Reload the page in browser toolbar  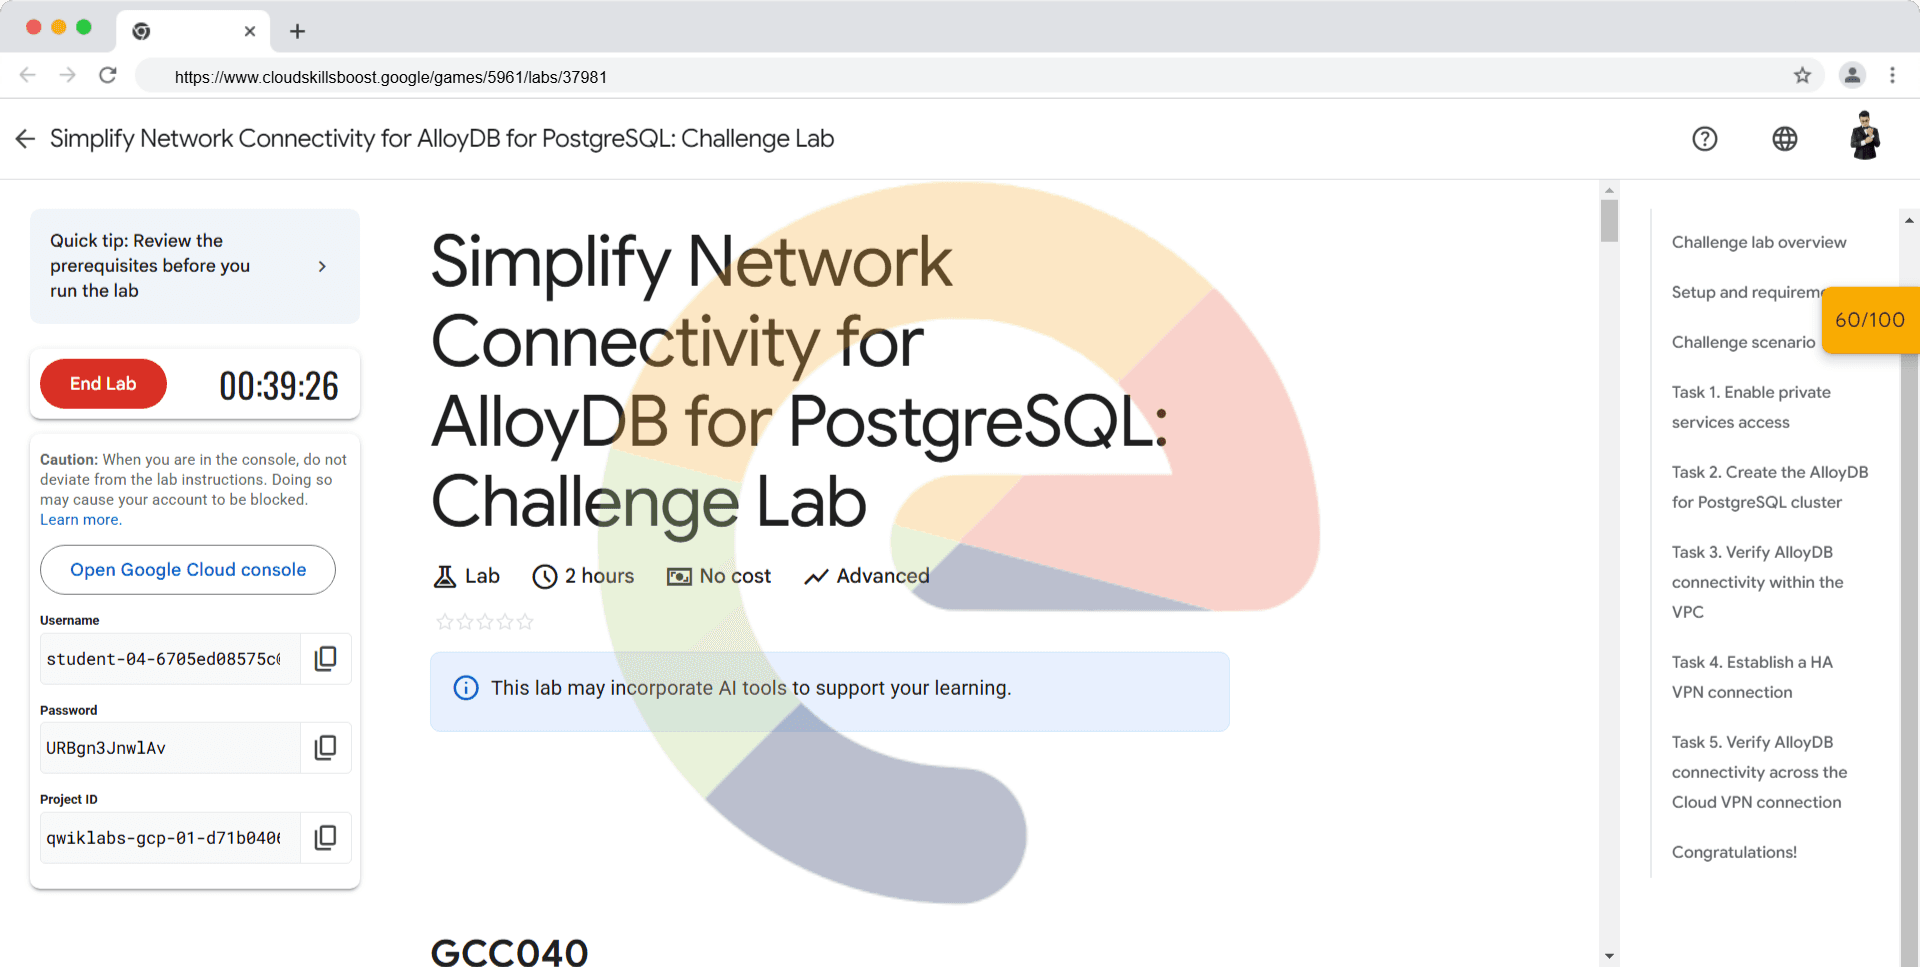tap(108, 76)
